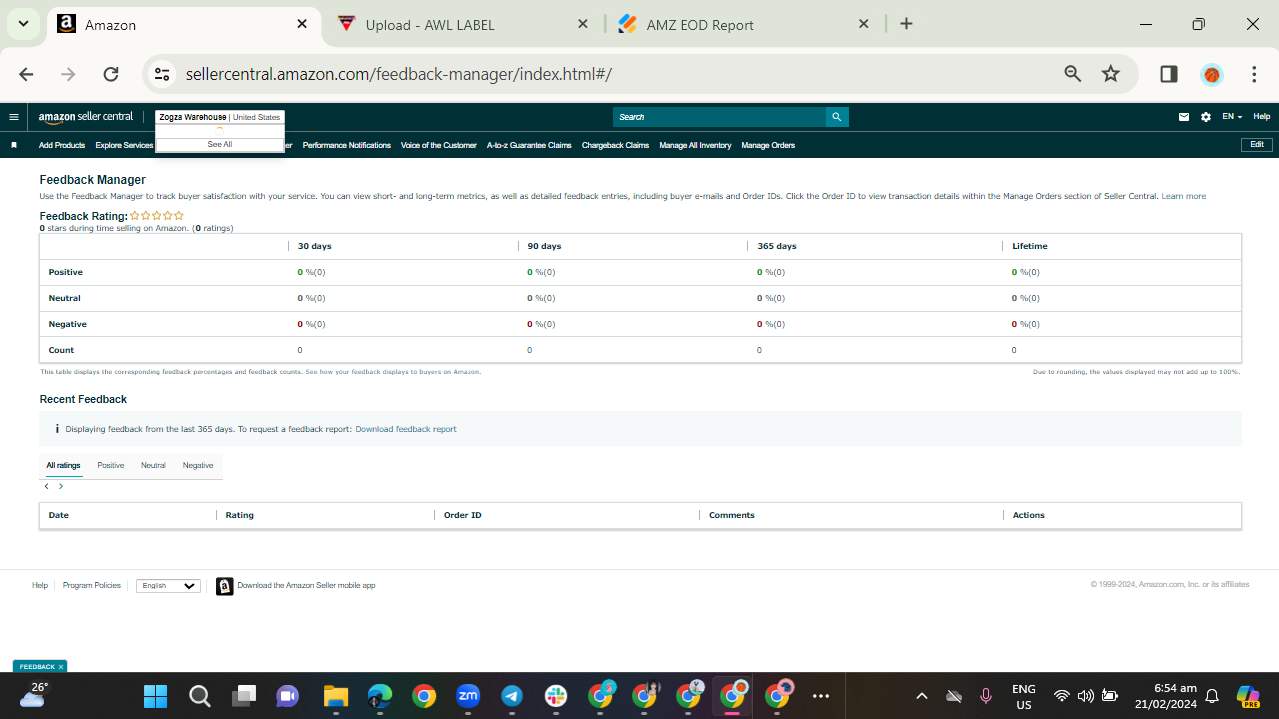Open Voice of the Customer
Screen dimensions: 1279x719
pos(439,145)
